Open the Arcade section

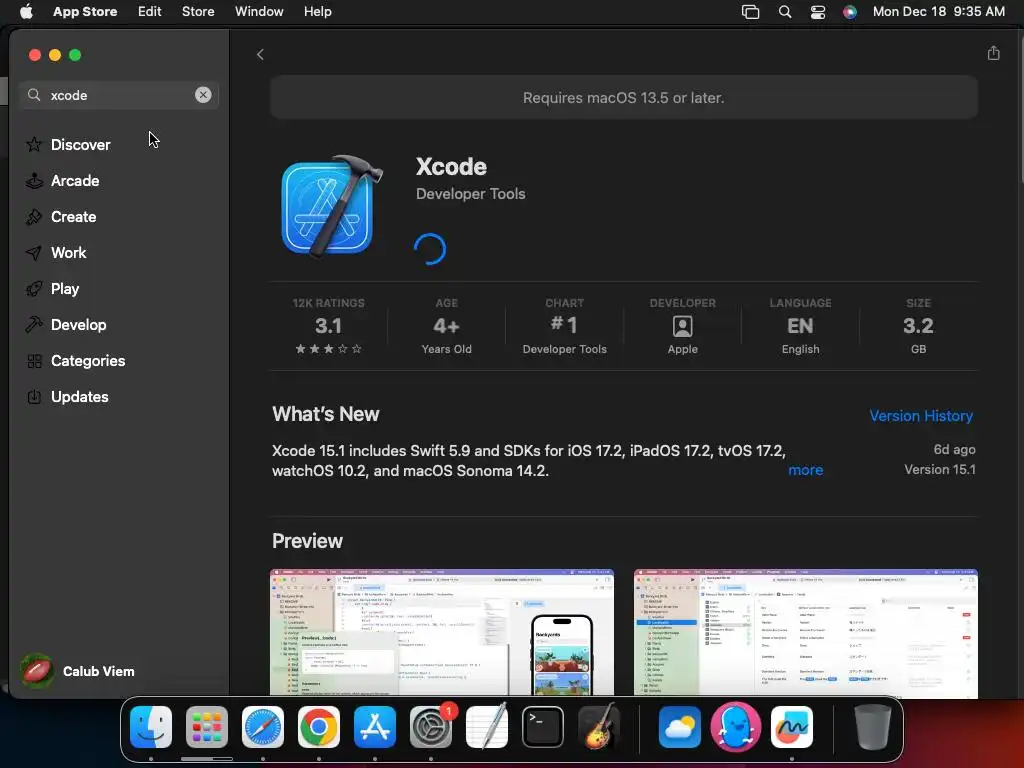(x=63, y=181)
